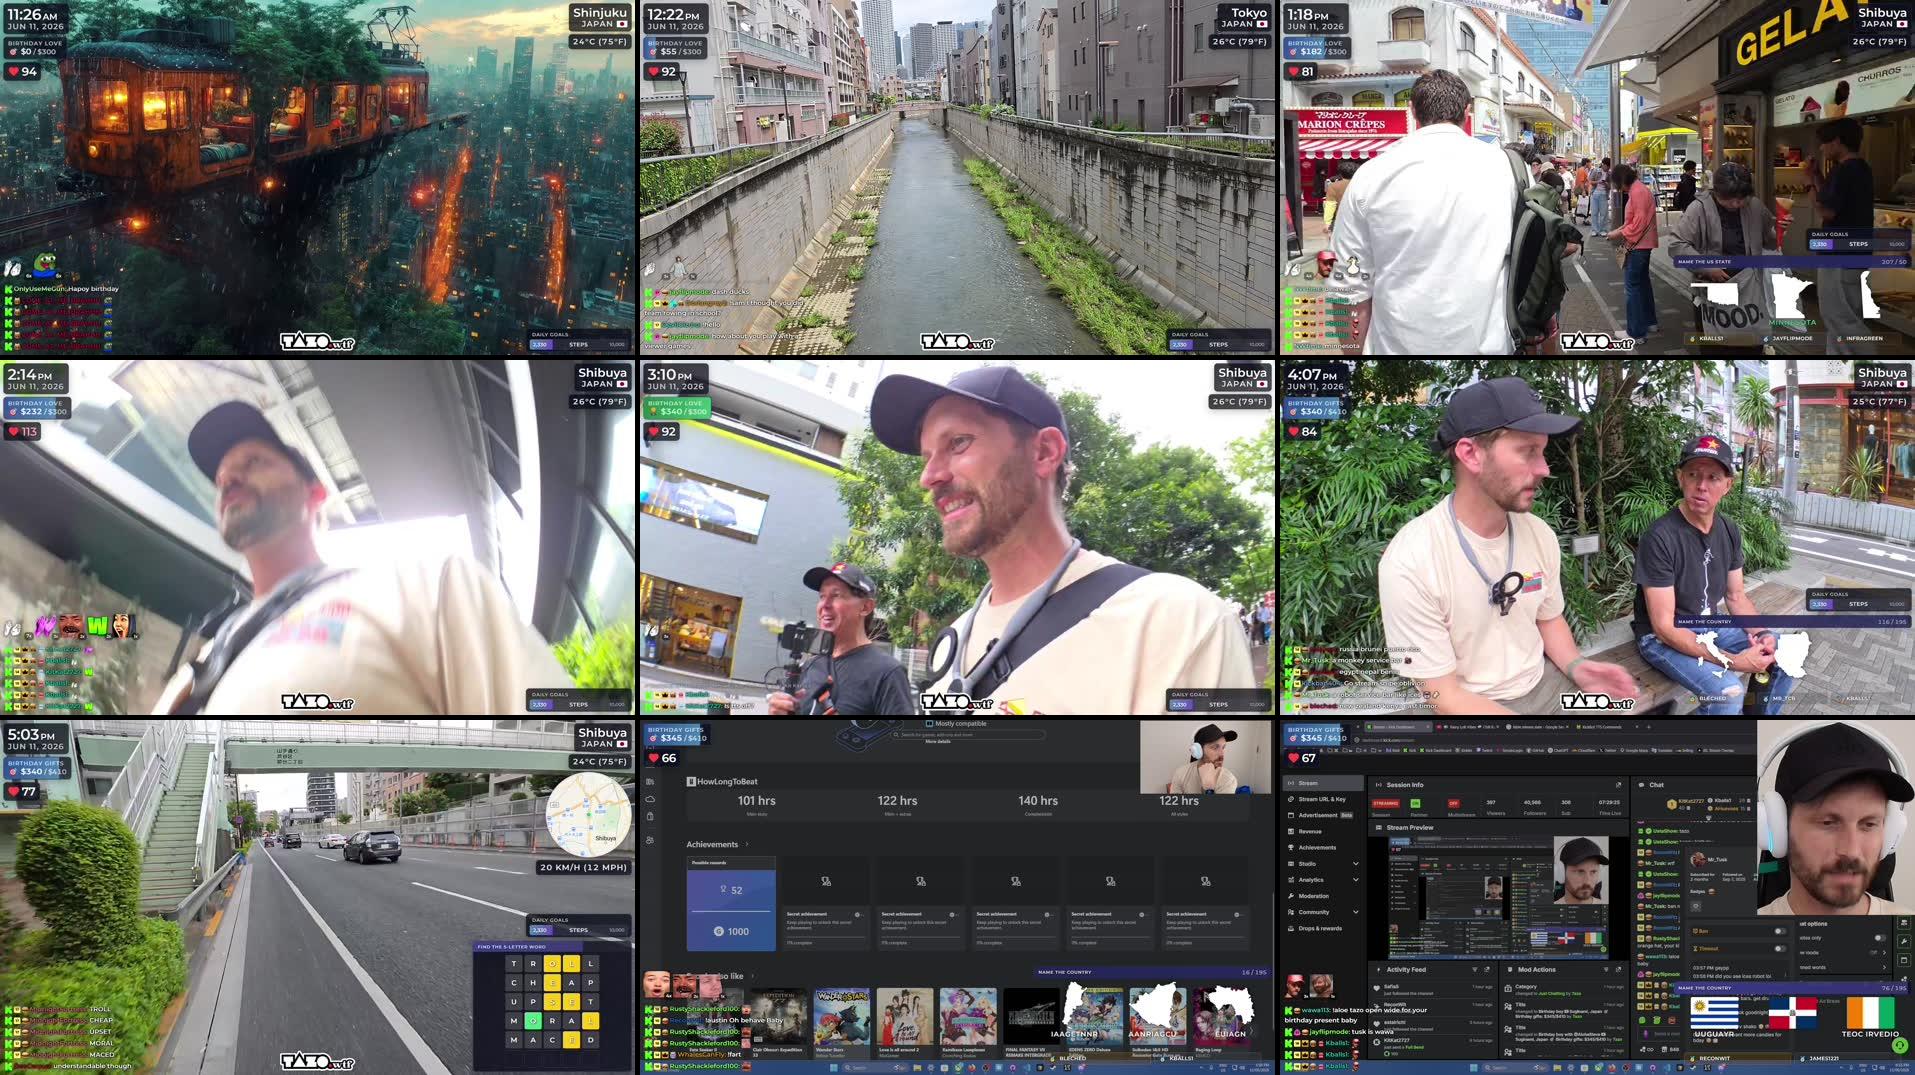1915x1075 pixels.
Task: Open Stream URL & Key in Kick sidebar
Action: point(1322,799)
